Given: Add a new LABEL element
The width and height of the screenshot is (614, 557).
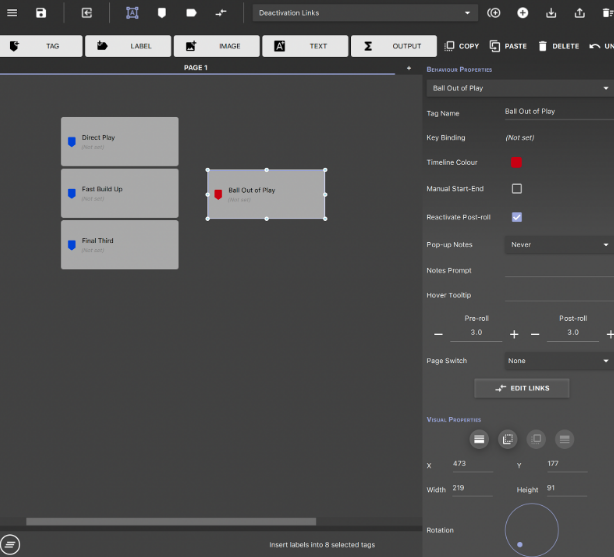Looking at the screenshot, I should click(128, 46).
